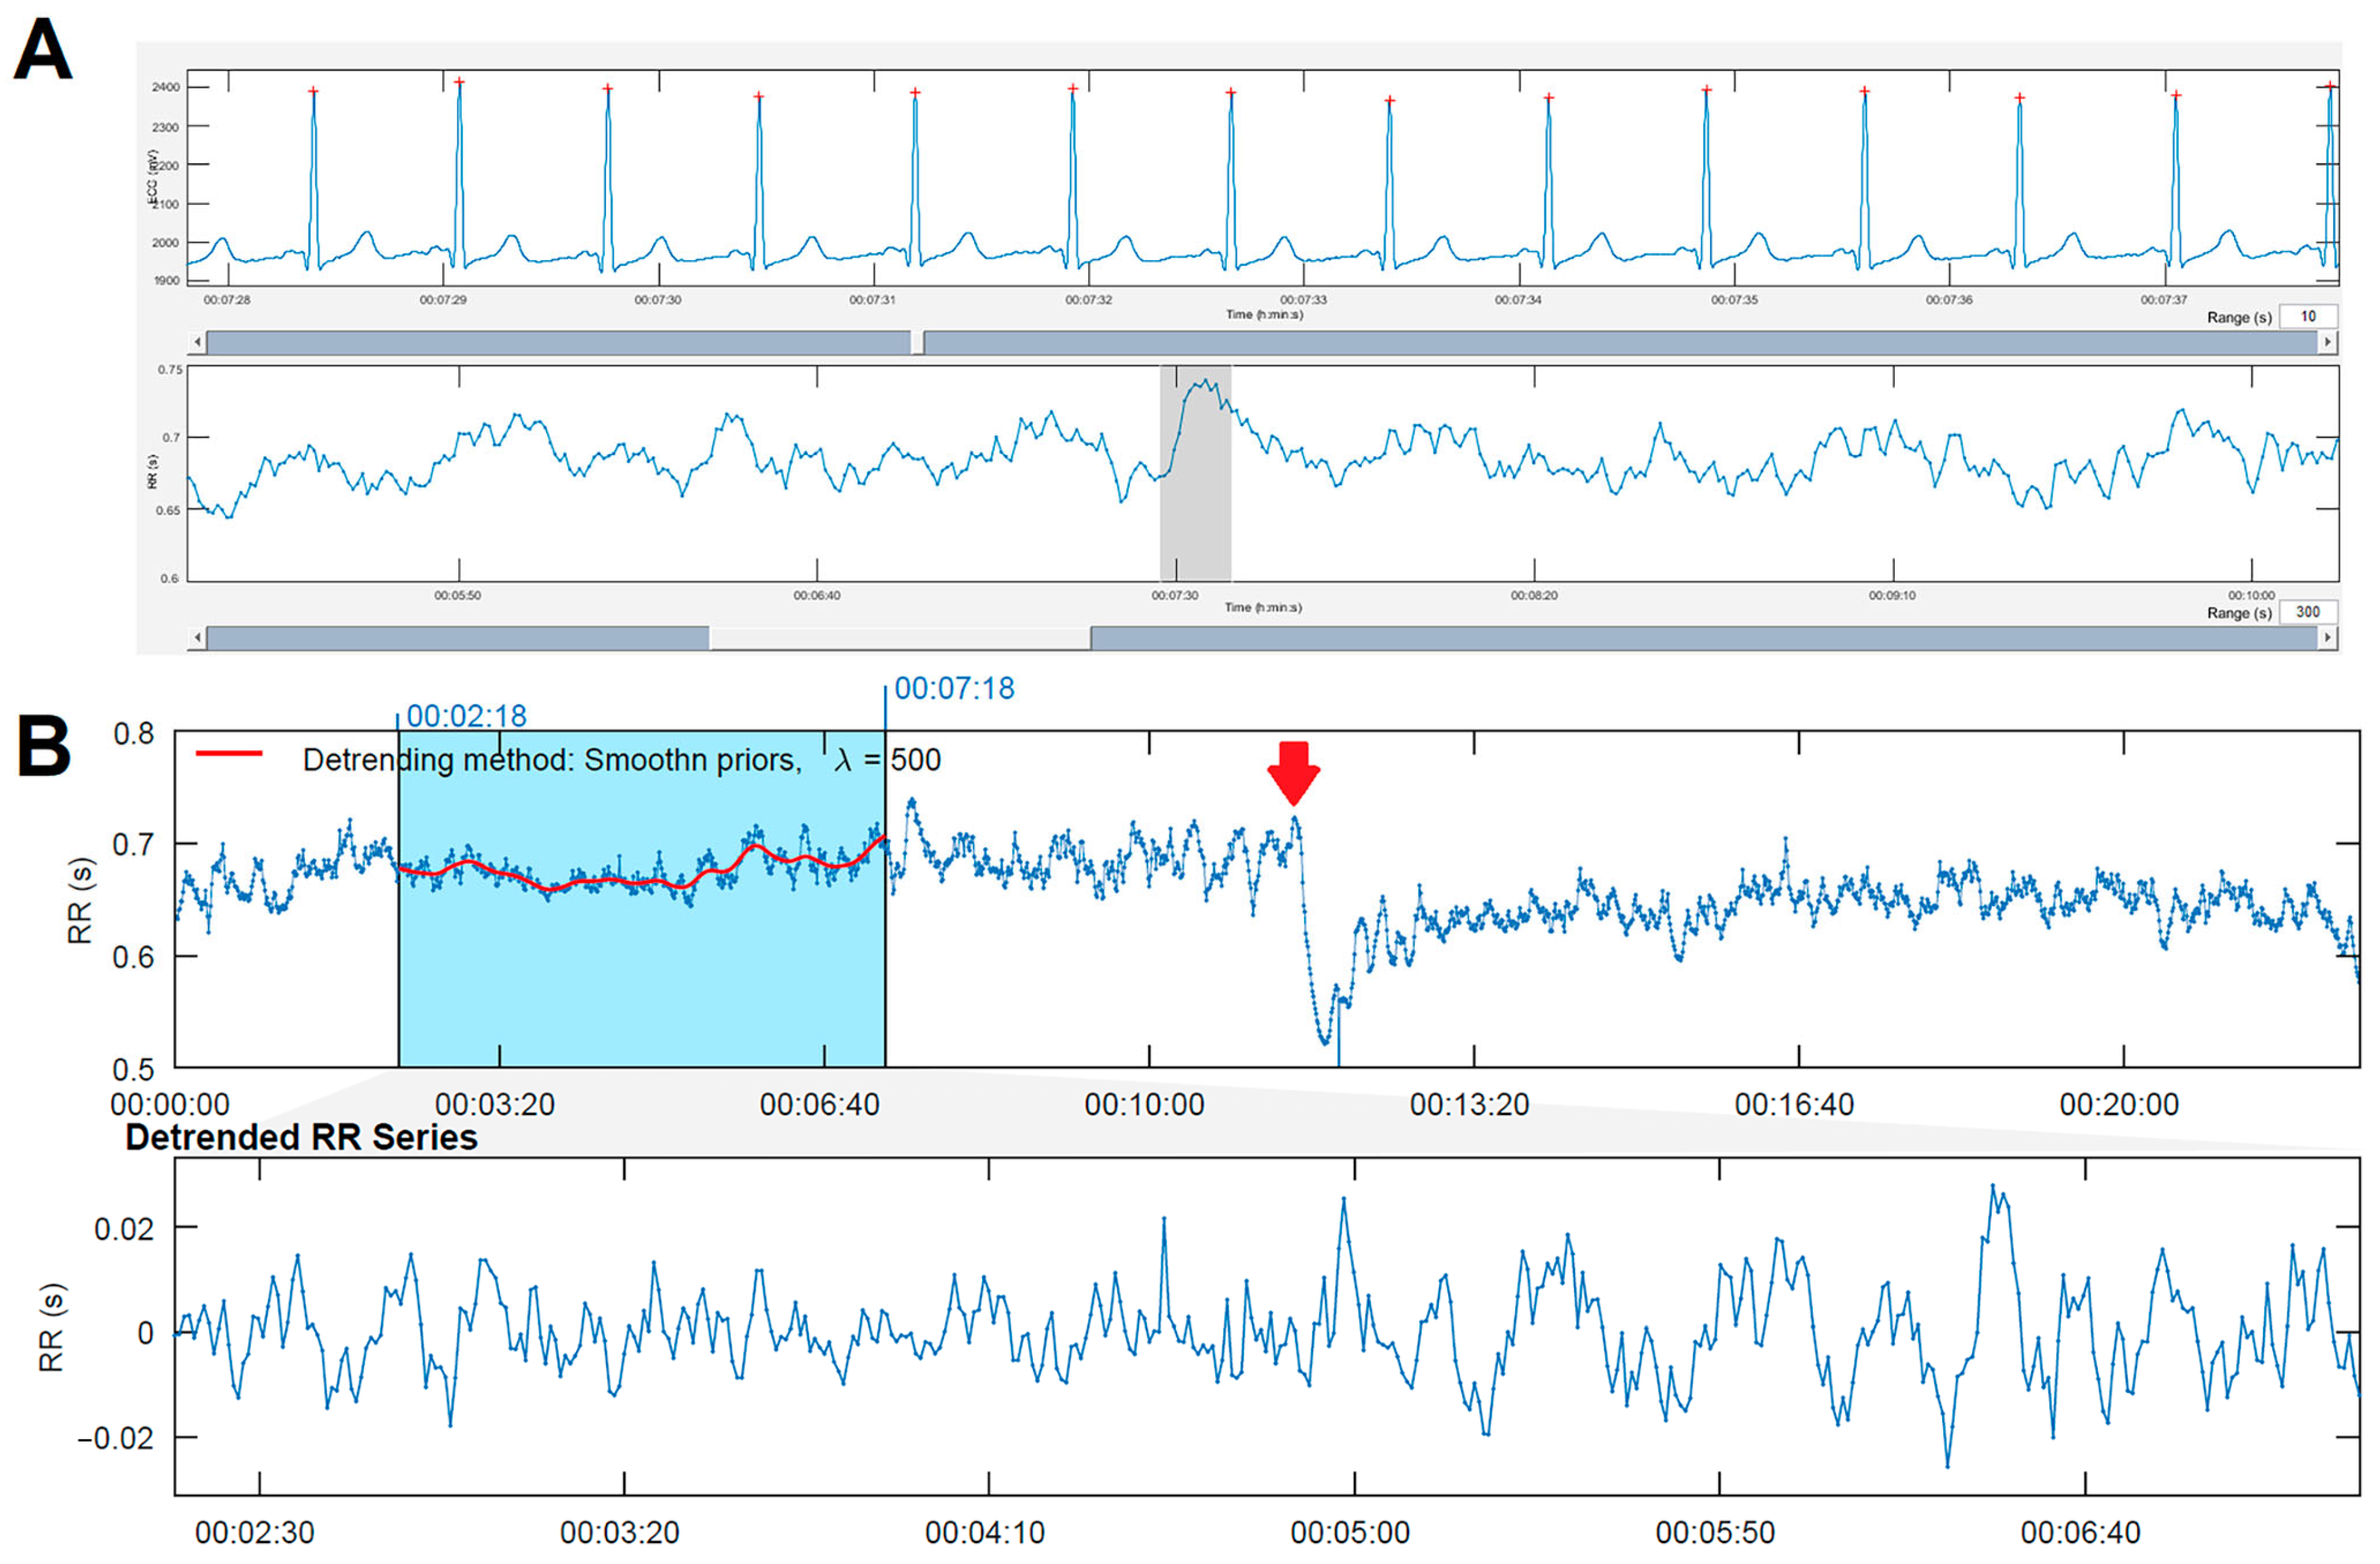Click the Detrended RR Series heading
The height and width of the screenshot is (1564, 2380).
tap(301, 1137)
